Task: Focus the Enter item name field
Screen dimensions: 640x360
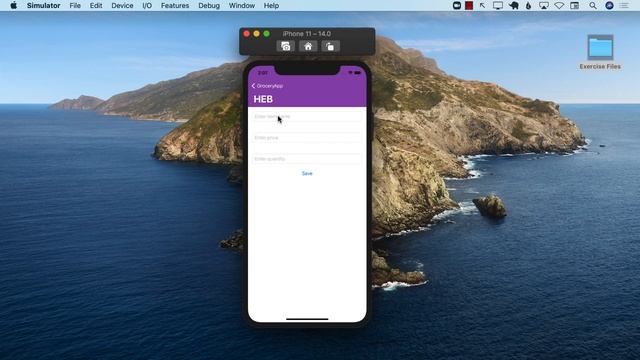Action: point(307,117)
